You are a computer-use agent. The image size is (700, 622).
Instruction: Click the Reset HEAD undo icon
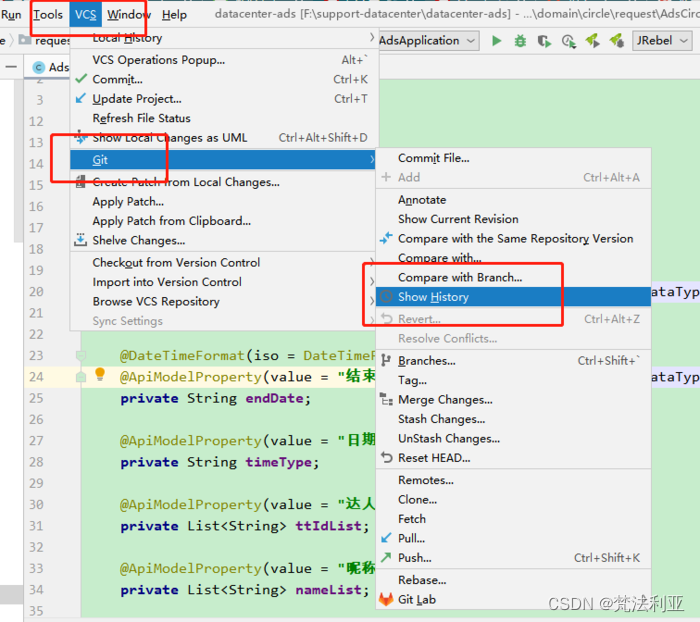click(386, 458)
